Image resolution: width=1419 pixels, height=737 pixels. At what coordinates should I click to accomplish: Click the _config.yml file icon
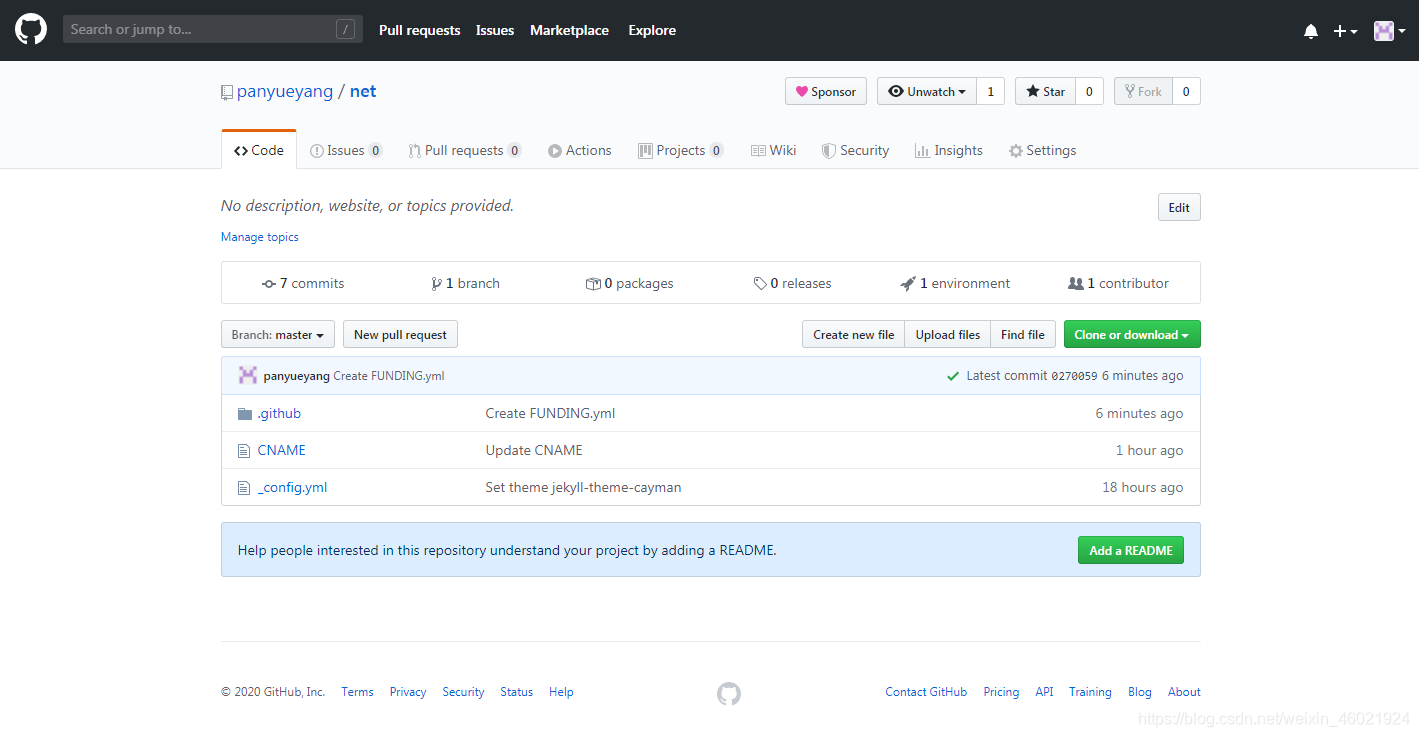click(244, 488)
